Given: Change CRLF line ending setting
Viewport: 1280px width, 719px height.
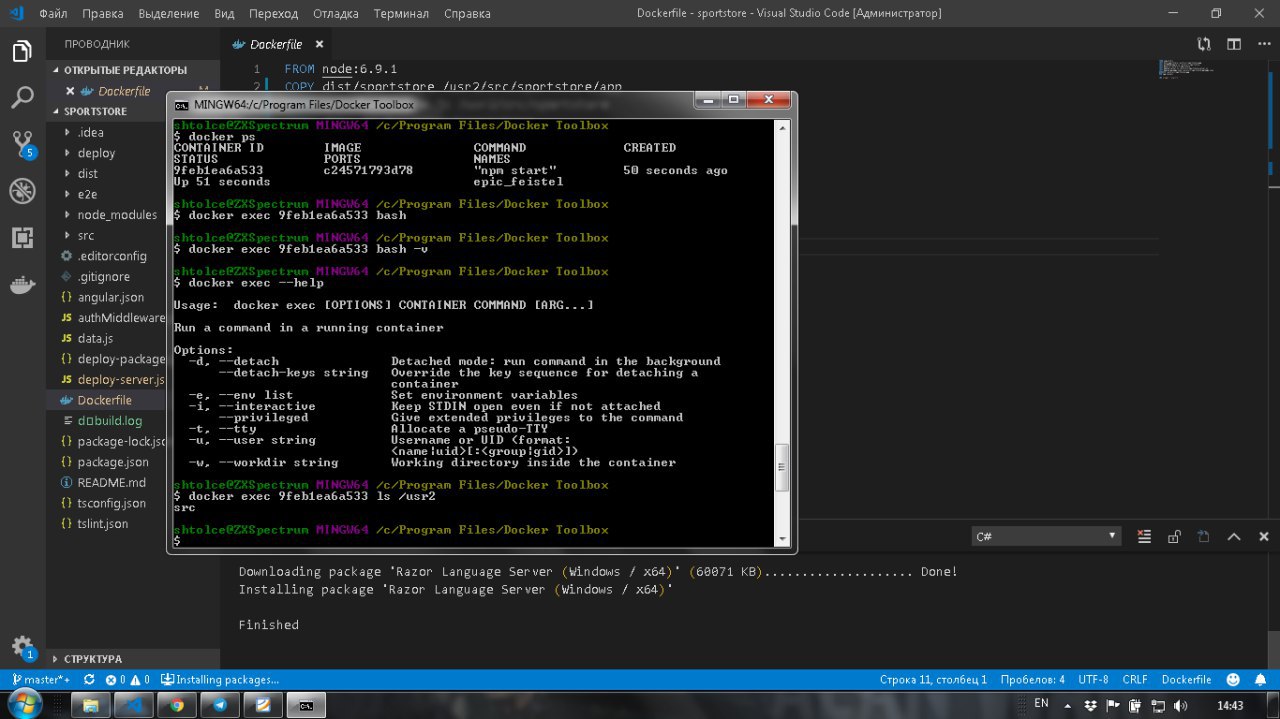Looking at the screenshot, I should 1135,679.
